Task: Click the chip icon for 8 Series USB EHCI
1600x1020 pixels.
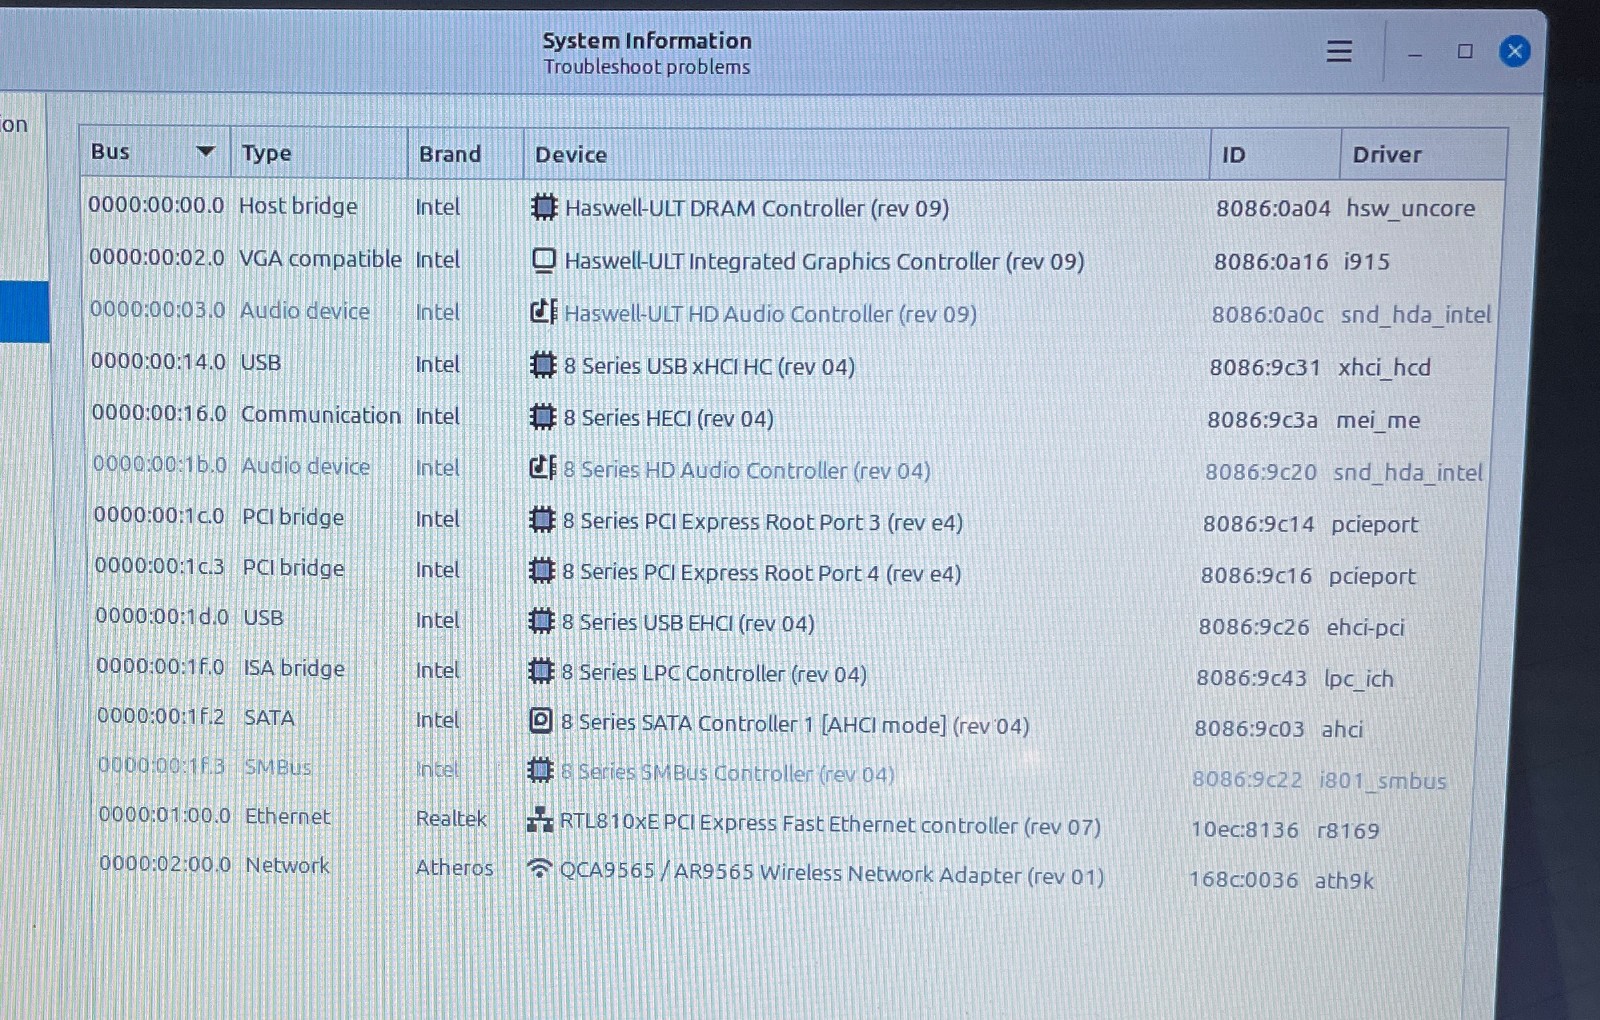Action: pos(541,622)
